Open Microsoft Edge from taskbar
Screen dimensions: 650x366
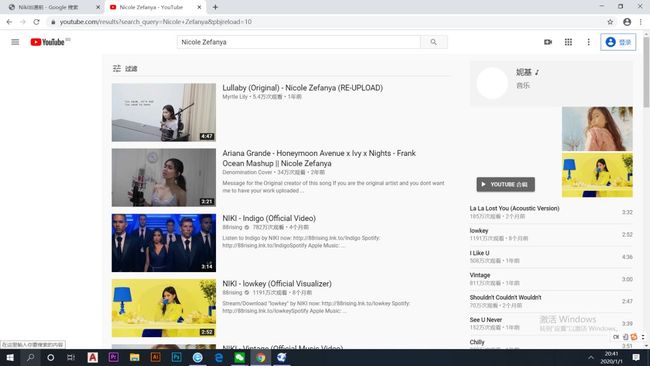(x=218, y=357)
